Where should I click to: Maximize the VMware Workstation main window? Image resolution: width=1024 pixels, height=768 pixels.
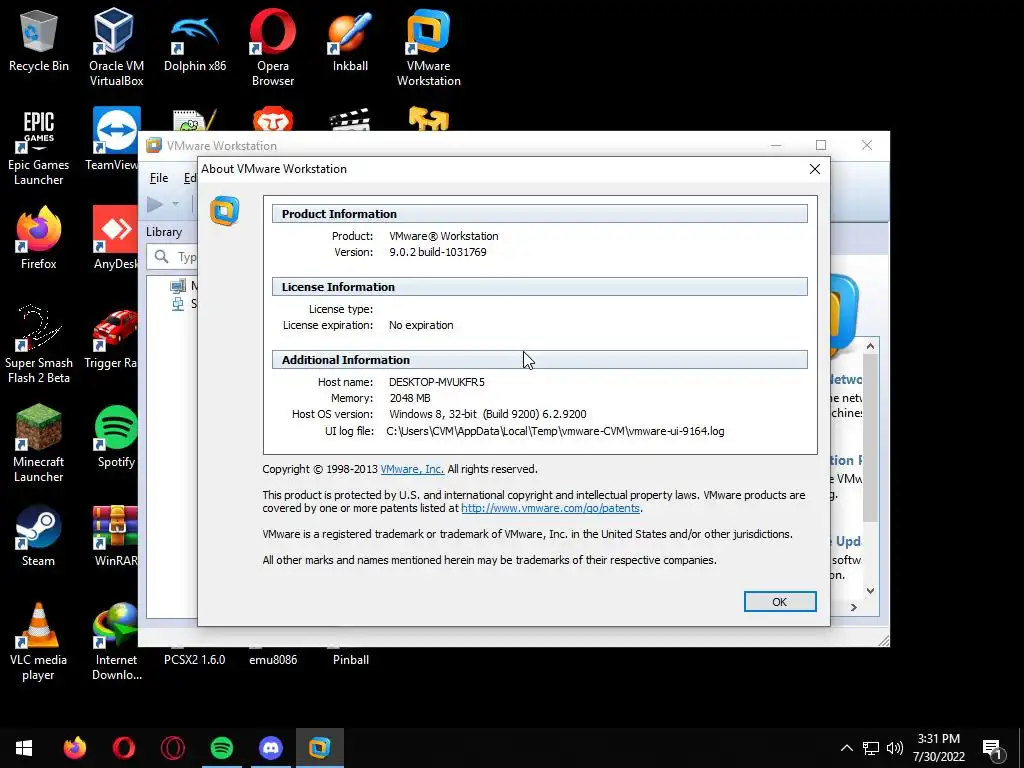[x=821, y=145]
